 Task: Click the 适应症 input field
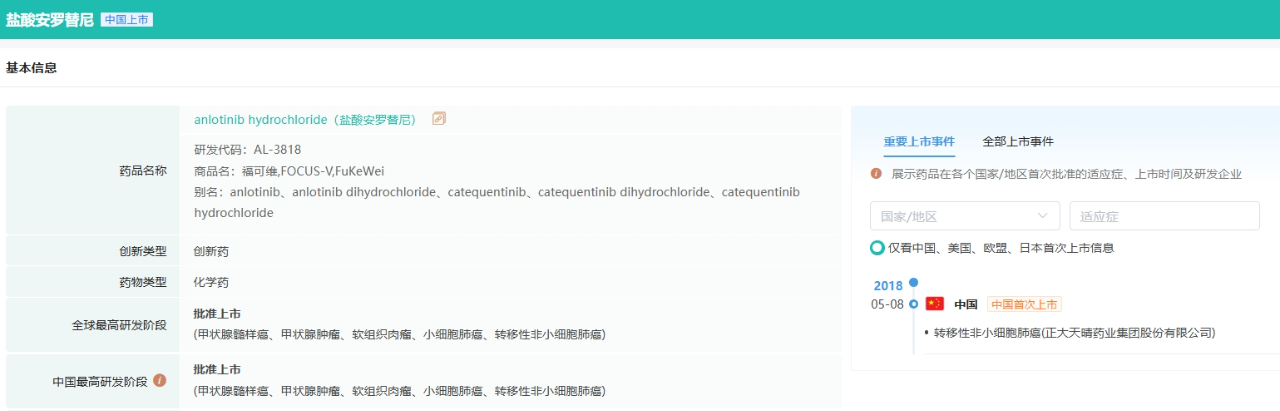tap(1164, 216)
